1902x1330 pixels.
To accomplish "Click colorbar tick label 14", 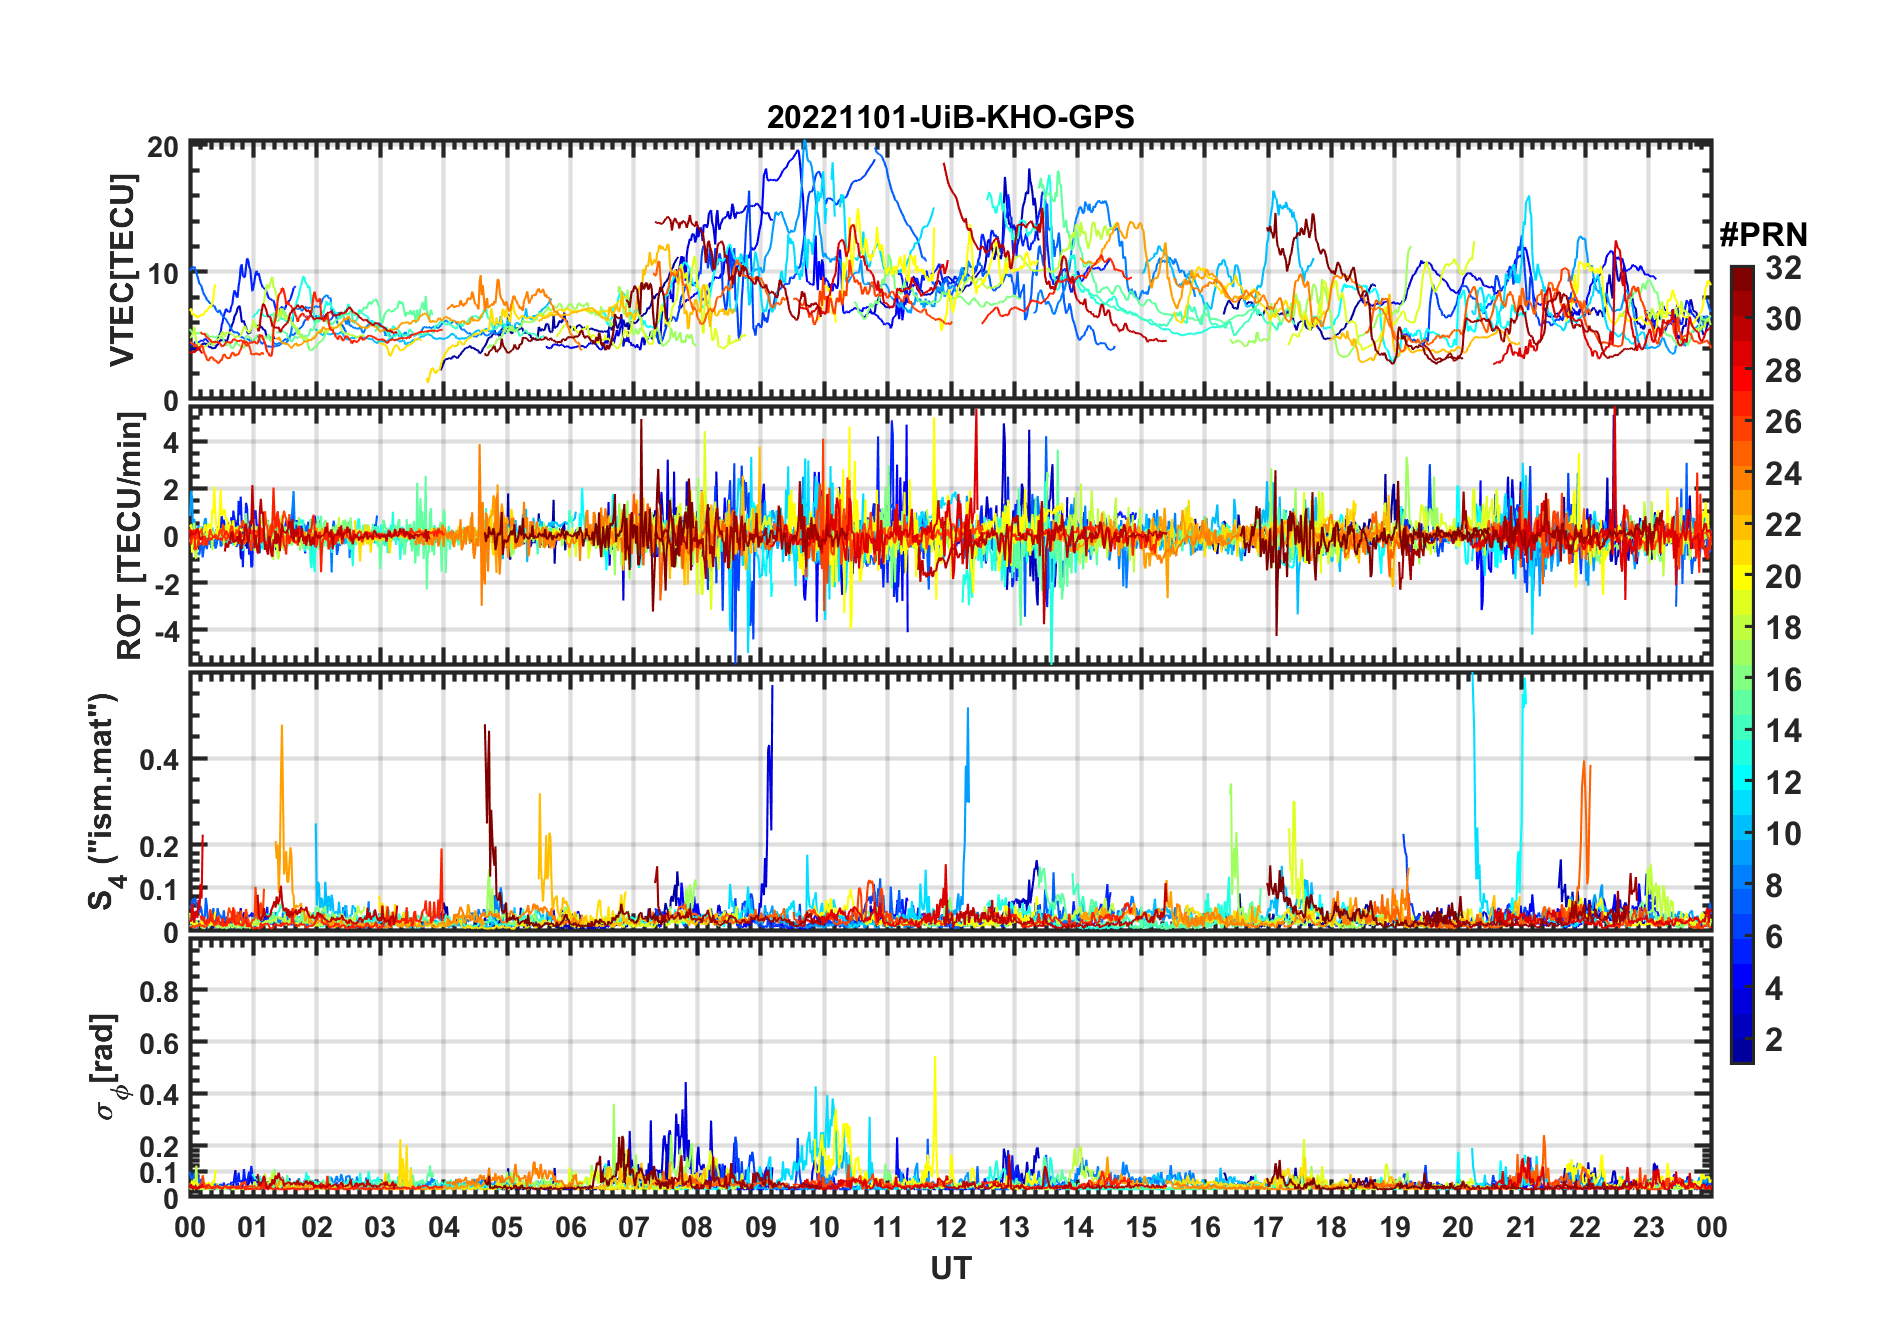I will pyautogui.click(x=1783, y=731).
